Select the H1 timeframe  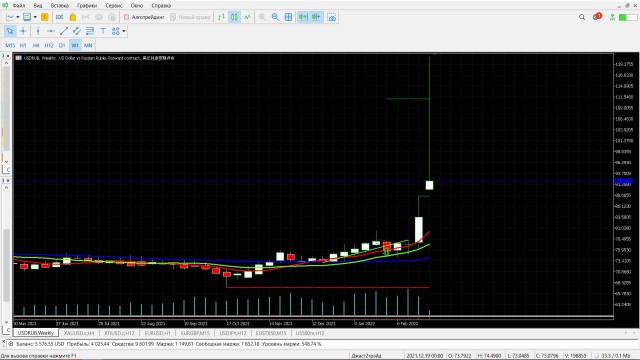click(x=23, y=45)
